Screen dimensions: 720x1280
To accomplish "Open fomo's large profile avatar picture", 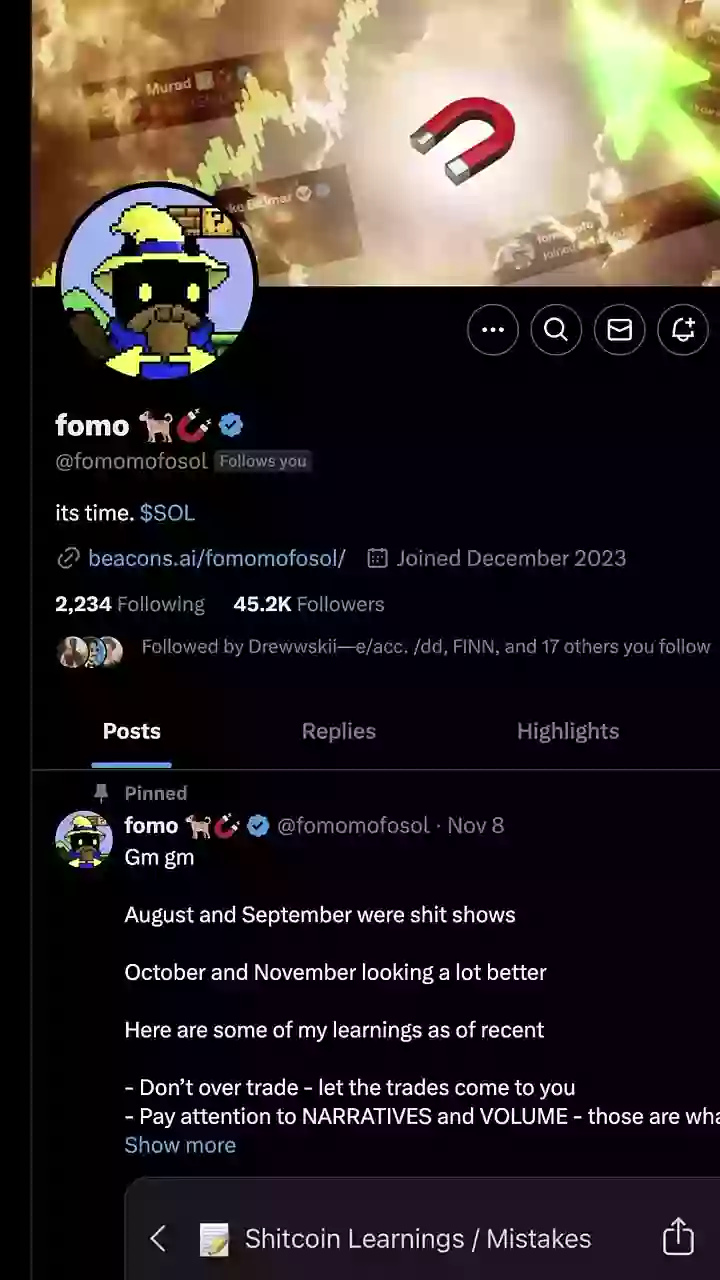I will pos(157,282).
